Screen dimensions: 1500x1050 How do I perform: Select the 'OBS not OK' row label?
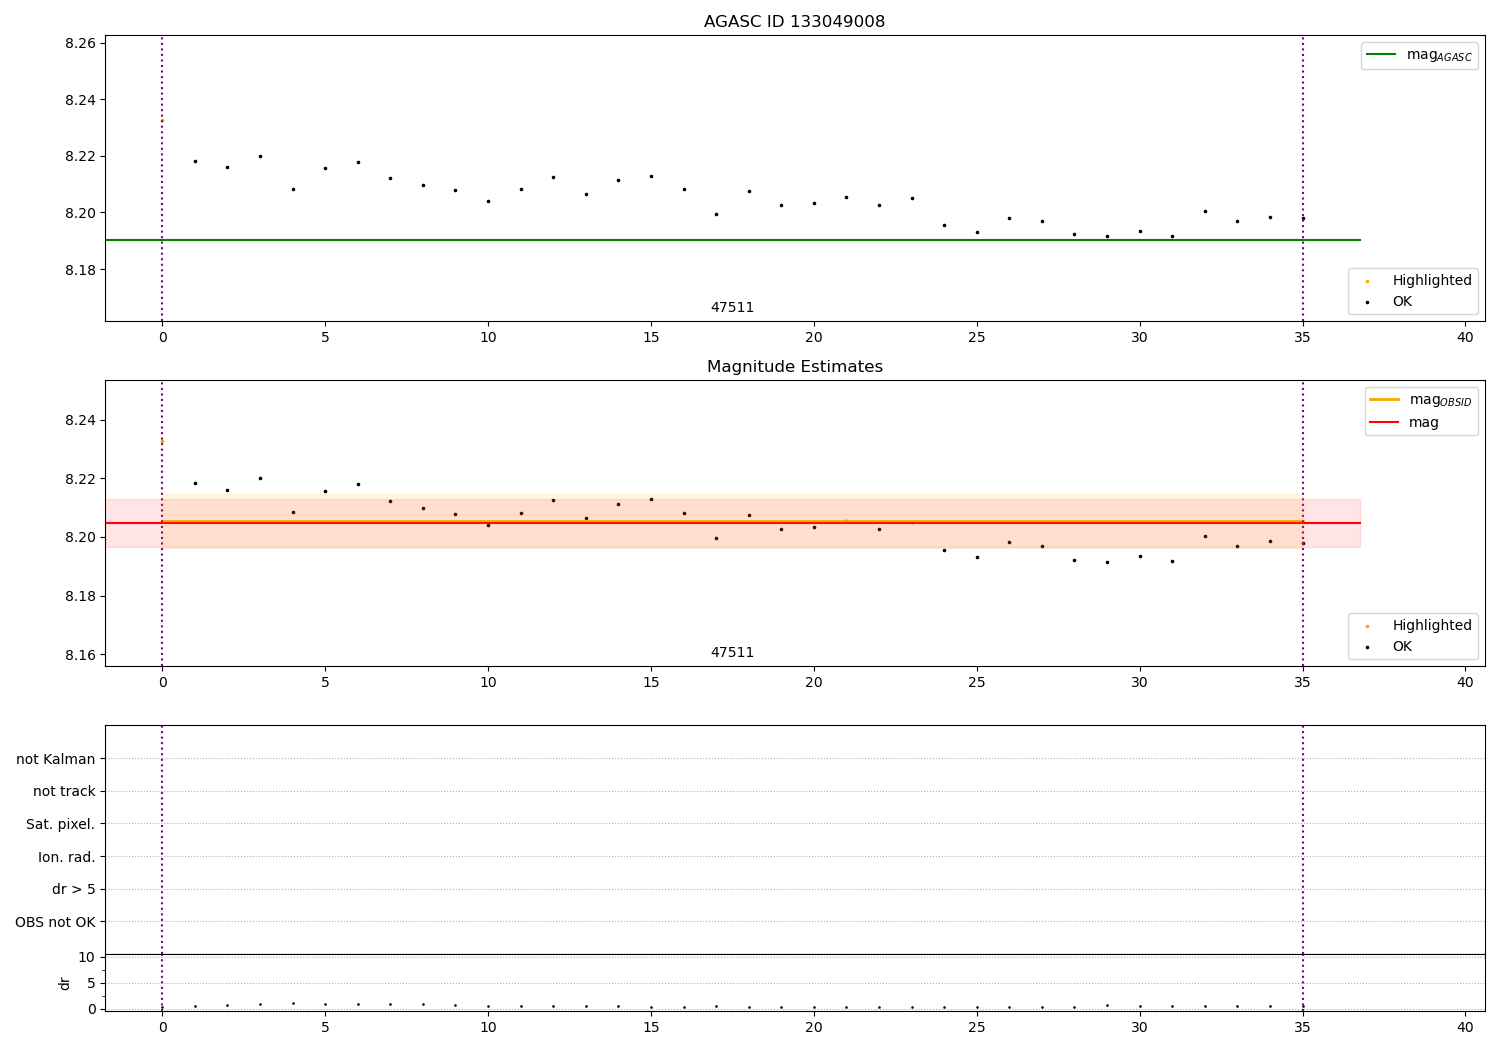point(56,922)
